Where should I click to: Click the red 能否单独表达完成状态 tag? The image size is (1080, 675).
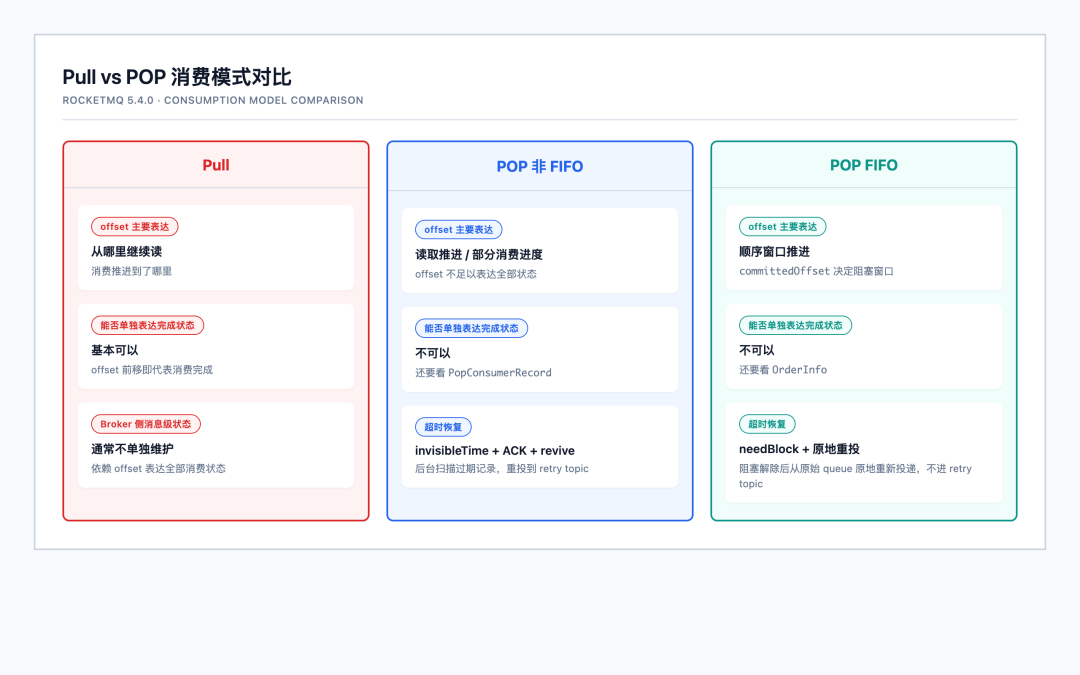[147, 325]
